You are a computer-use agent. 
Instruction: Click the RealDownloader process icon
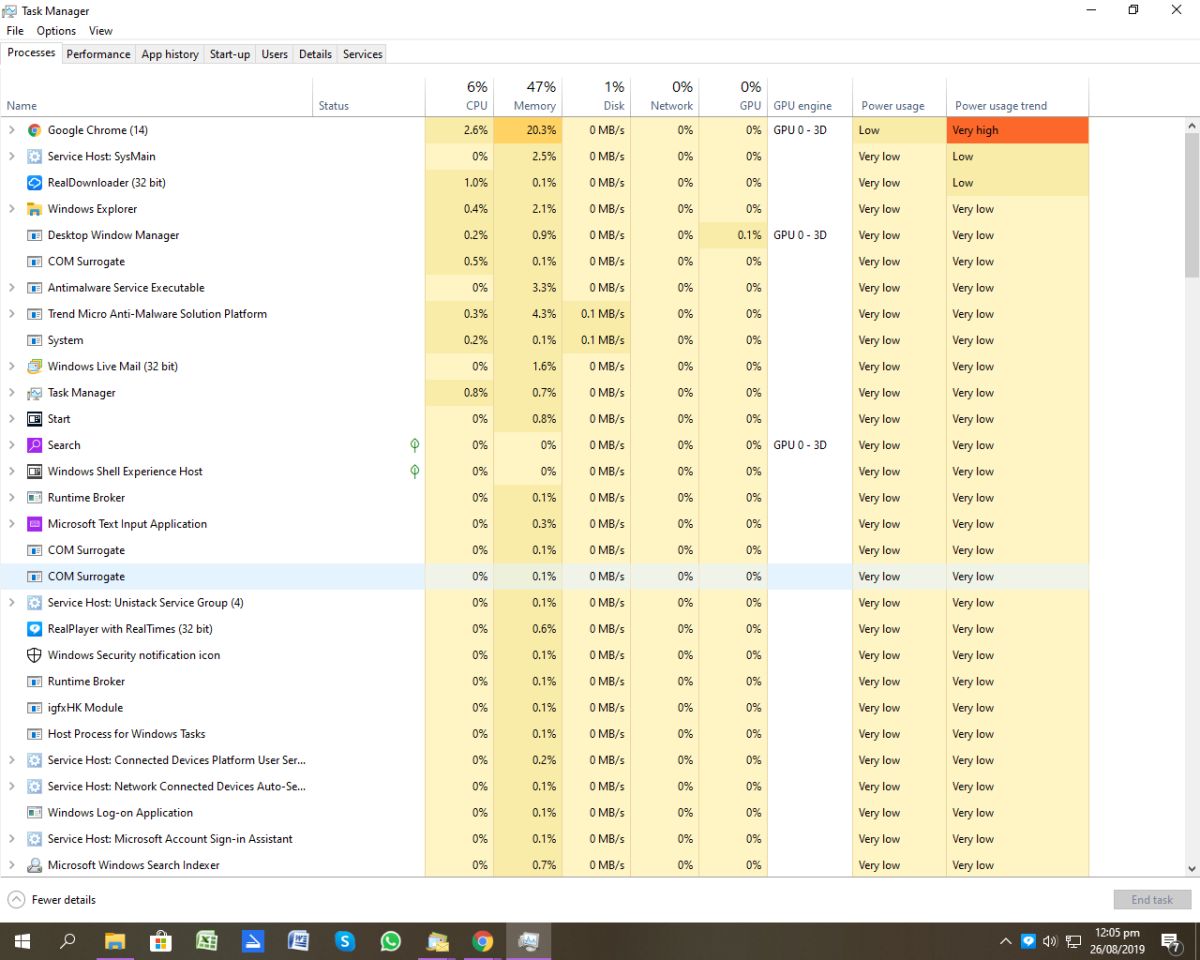pos(34,183)
